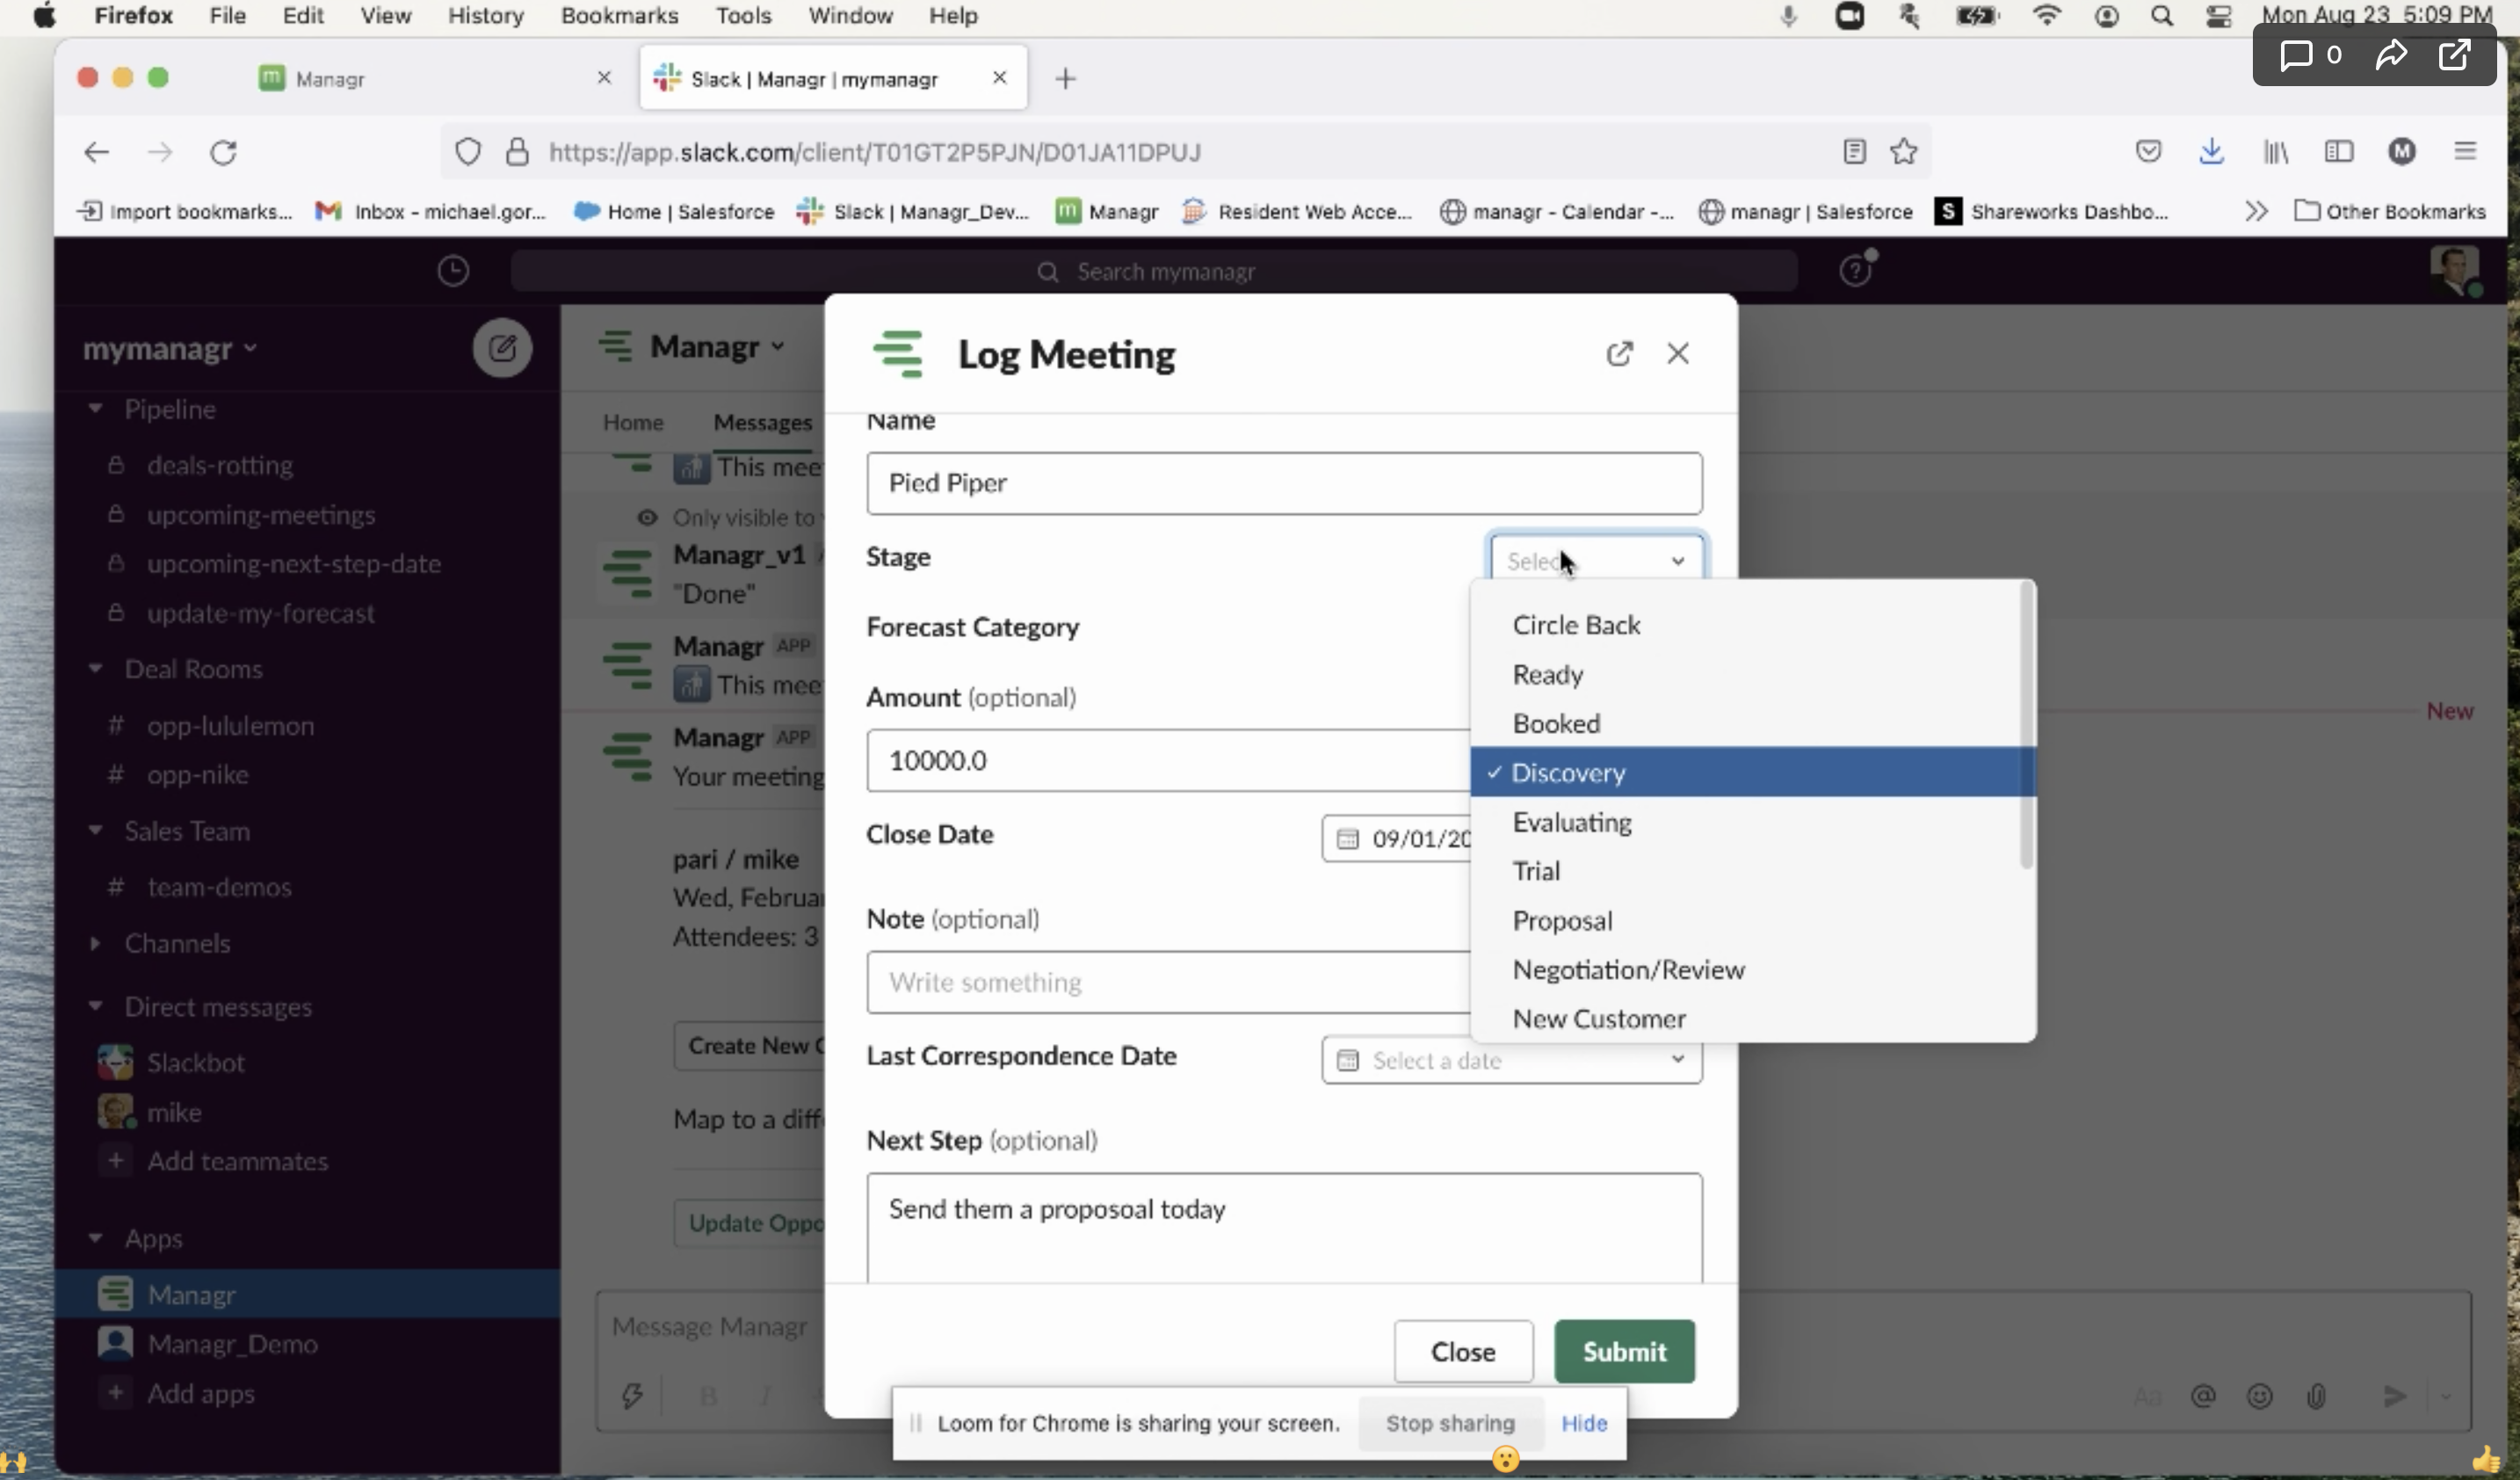The height and width of the screenshot is (1480, 2520).
Task: Expand the Channels sidebar section
Action: click(96, 943)
